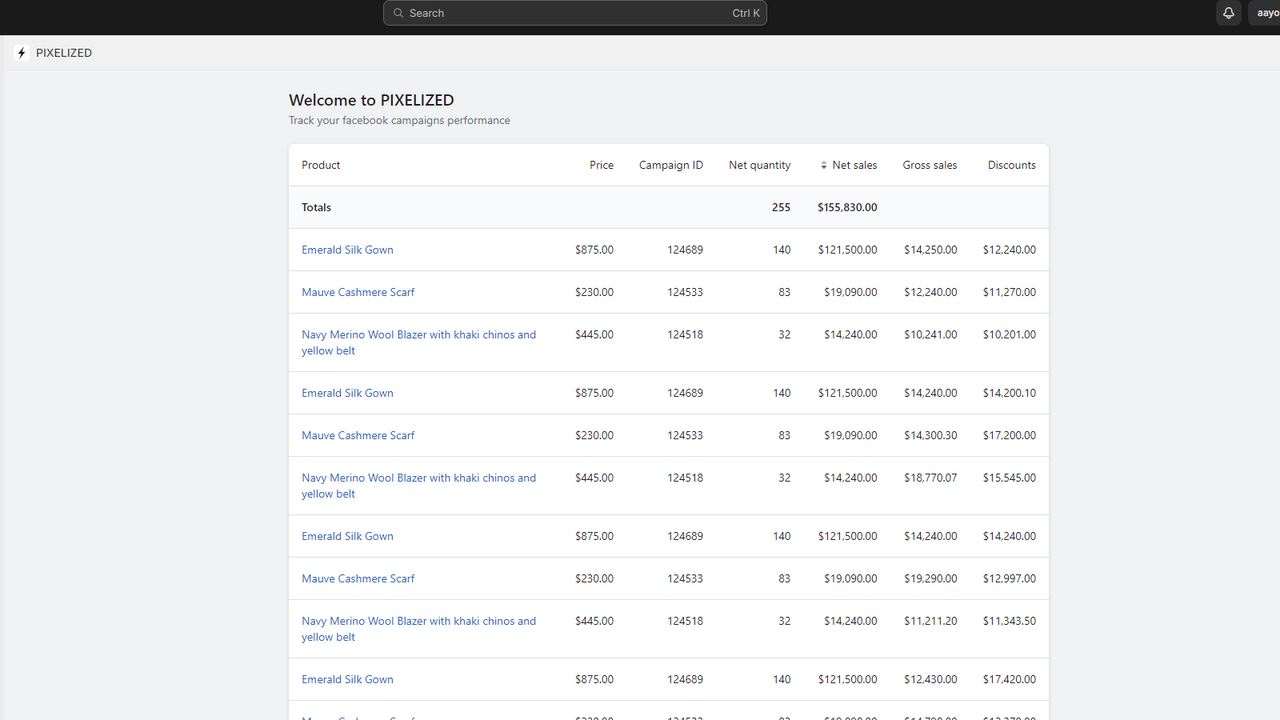Click price $875.00 in the $14,250.00 gross sales row
The image size is (1280, 720).
pos(594,250)
